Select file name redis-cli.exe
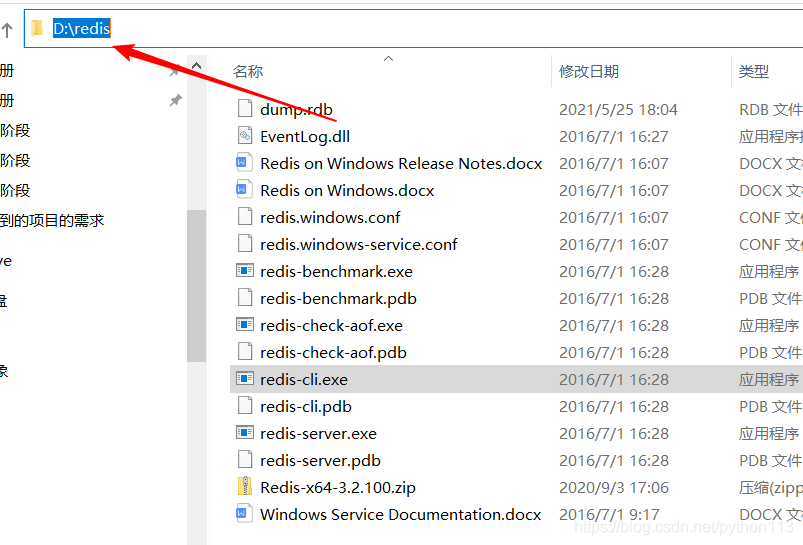Image resolution: width=803 pixels, height=545 pixels. coord(304,380)
